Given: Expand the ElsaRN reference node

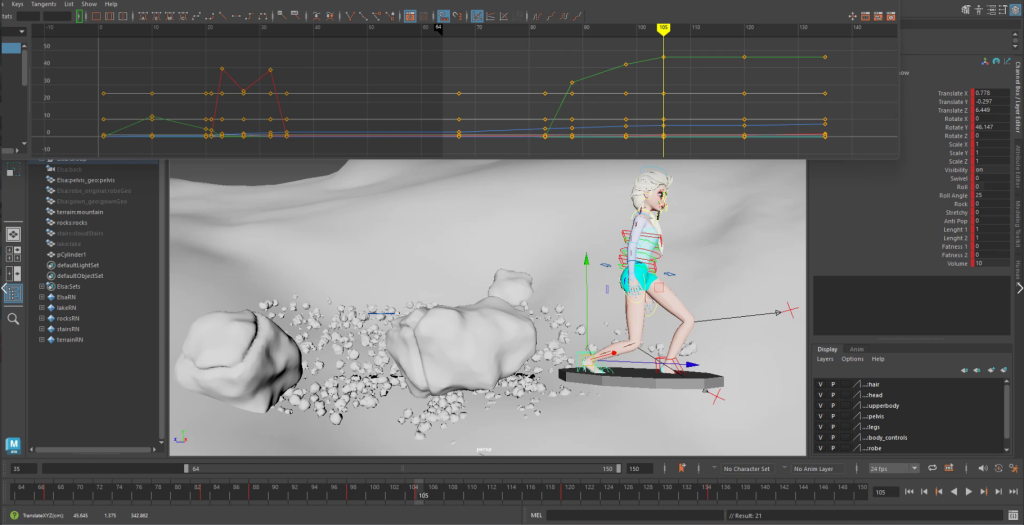Looking at the screenshot, I should tap(42, 297).
